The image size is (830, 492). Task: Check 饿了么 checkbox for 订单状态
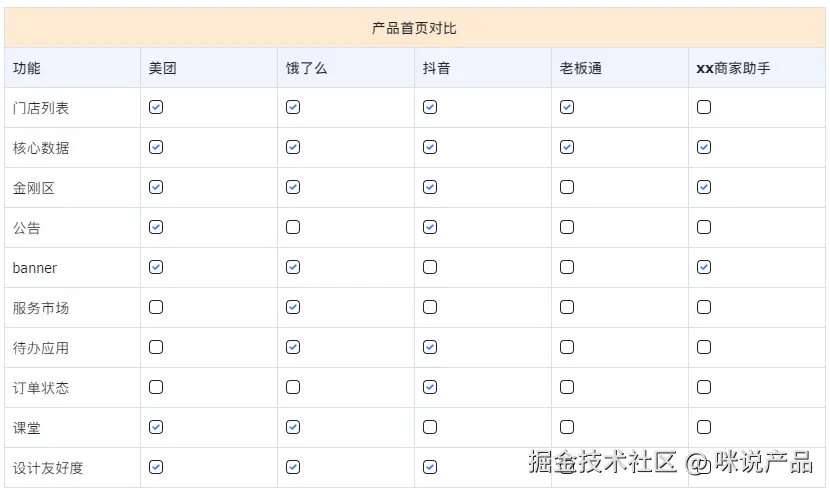coord(293,387)
